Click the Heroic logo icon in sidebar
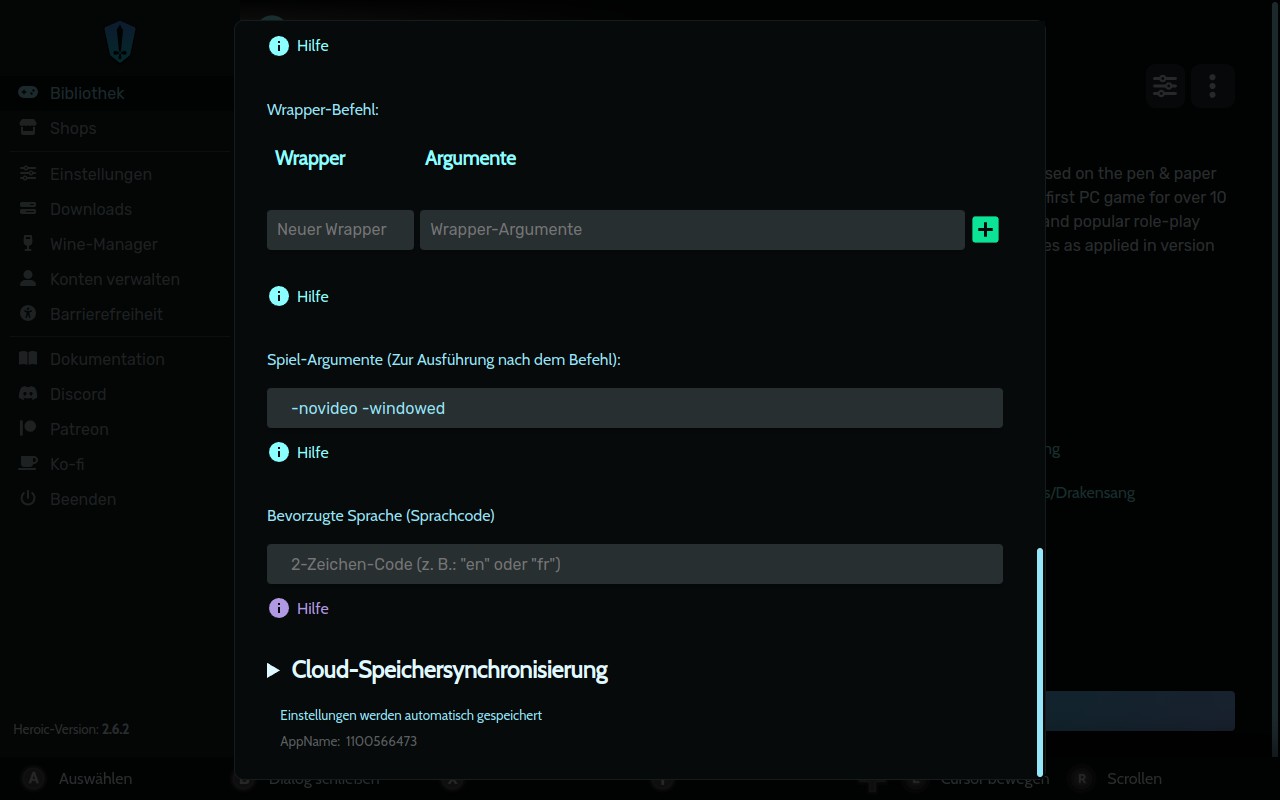Screen dimensions: 1280x800 click(120, 42)
